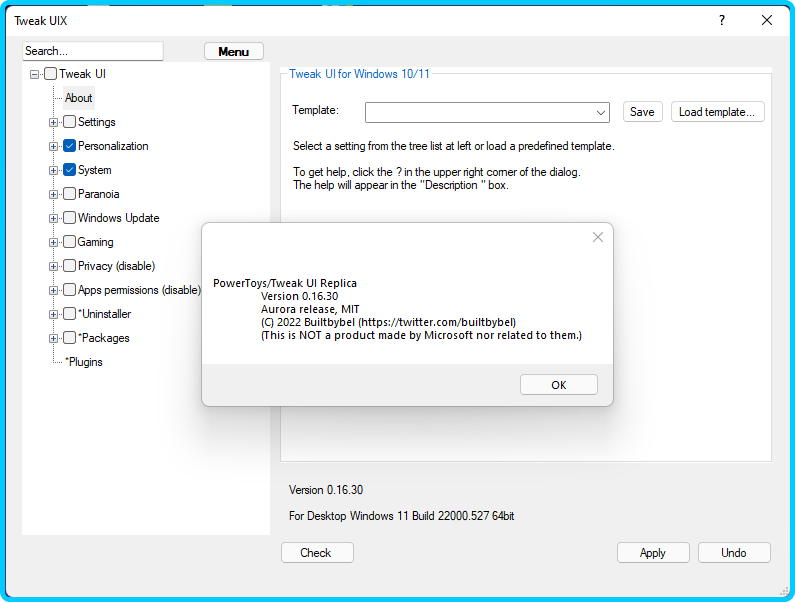The height and width of the screenshot is (602, 795).
Task: Expand the *Packages node
Action: click(53, 338)
